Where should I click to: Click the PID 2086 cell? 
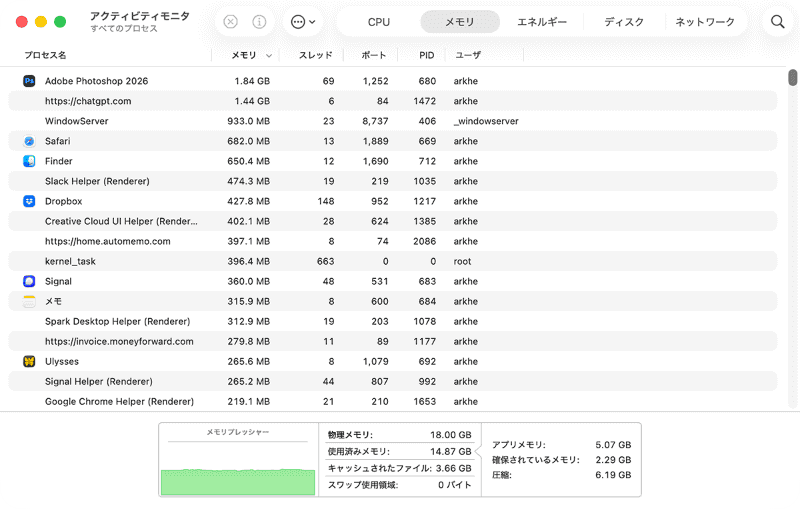tap(424, 241)
